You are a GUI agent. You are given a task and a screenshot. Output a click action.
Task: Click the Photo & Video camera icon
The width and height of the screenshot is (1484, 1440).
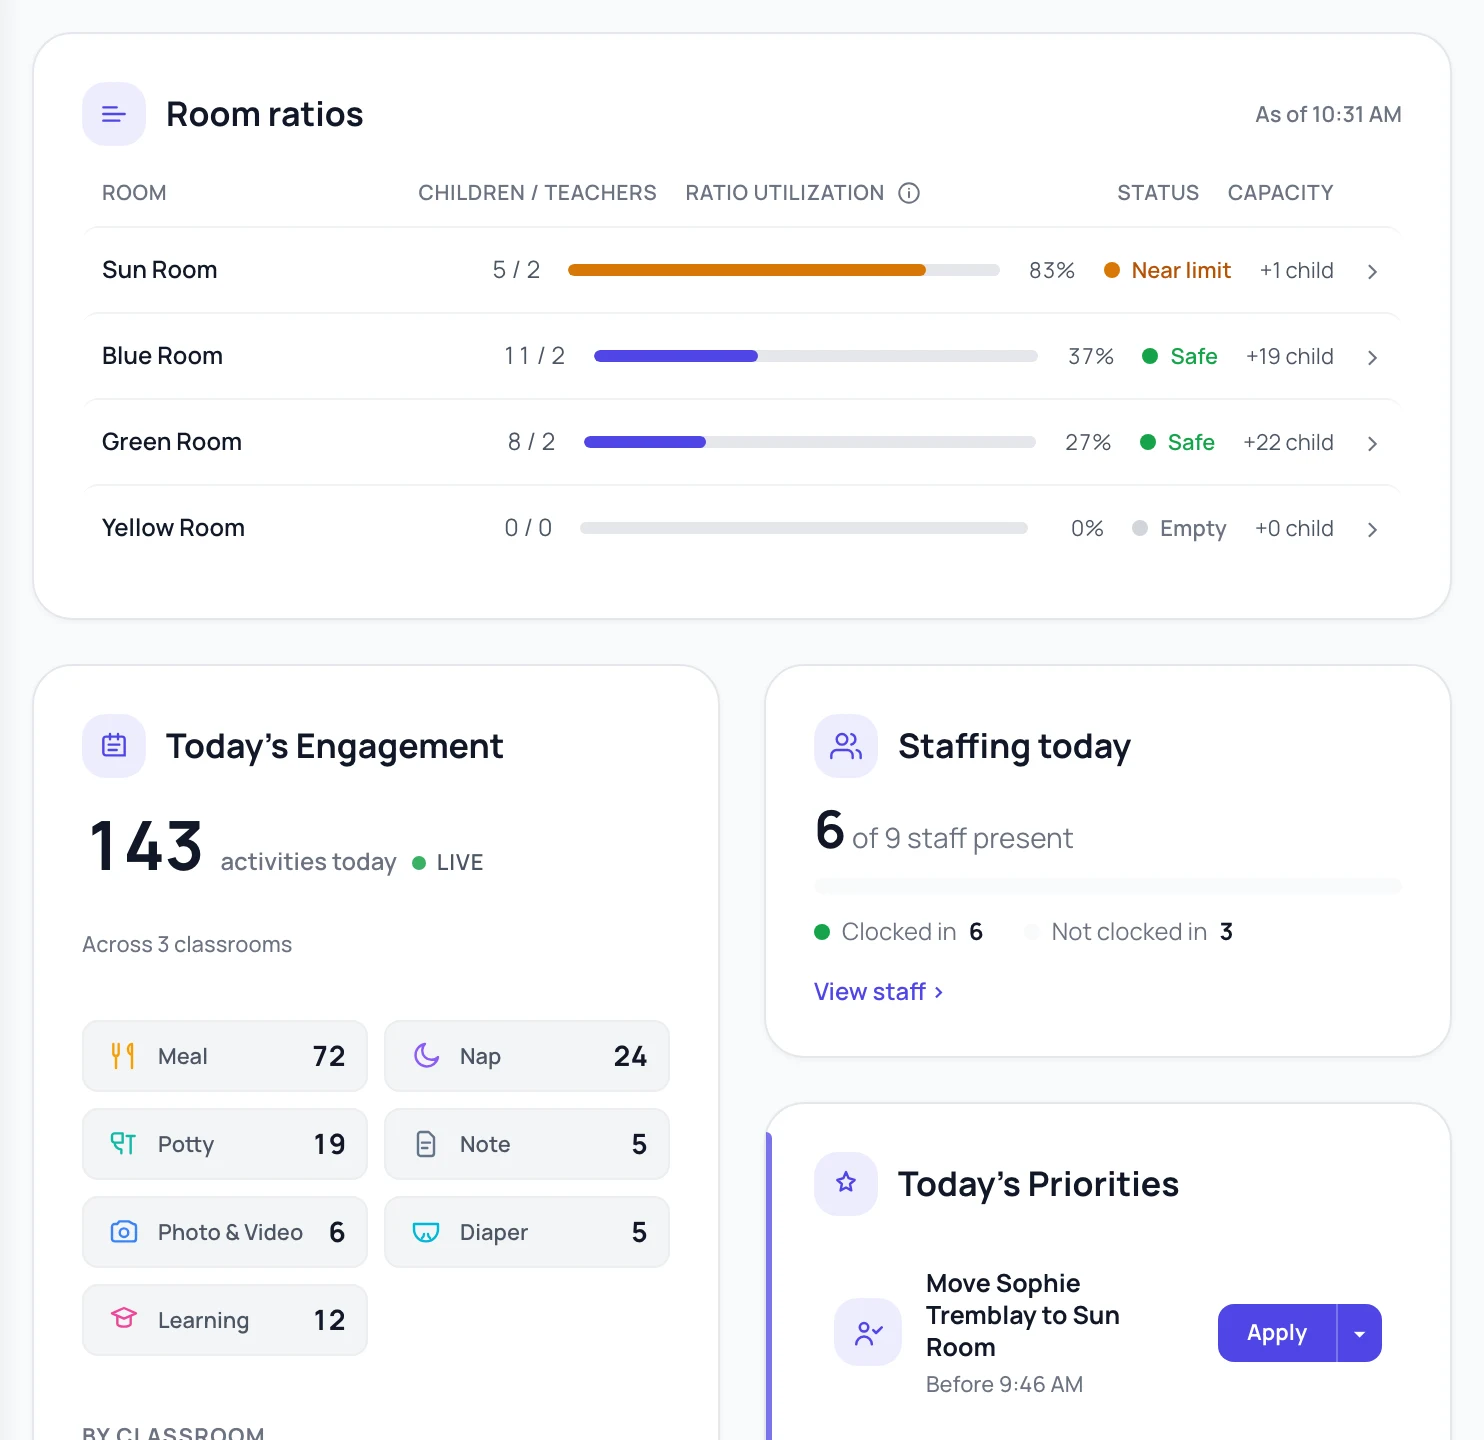[x=124, y=1232]
